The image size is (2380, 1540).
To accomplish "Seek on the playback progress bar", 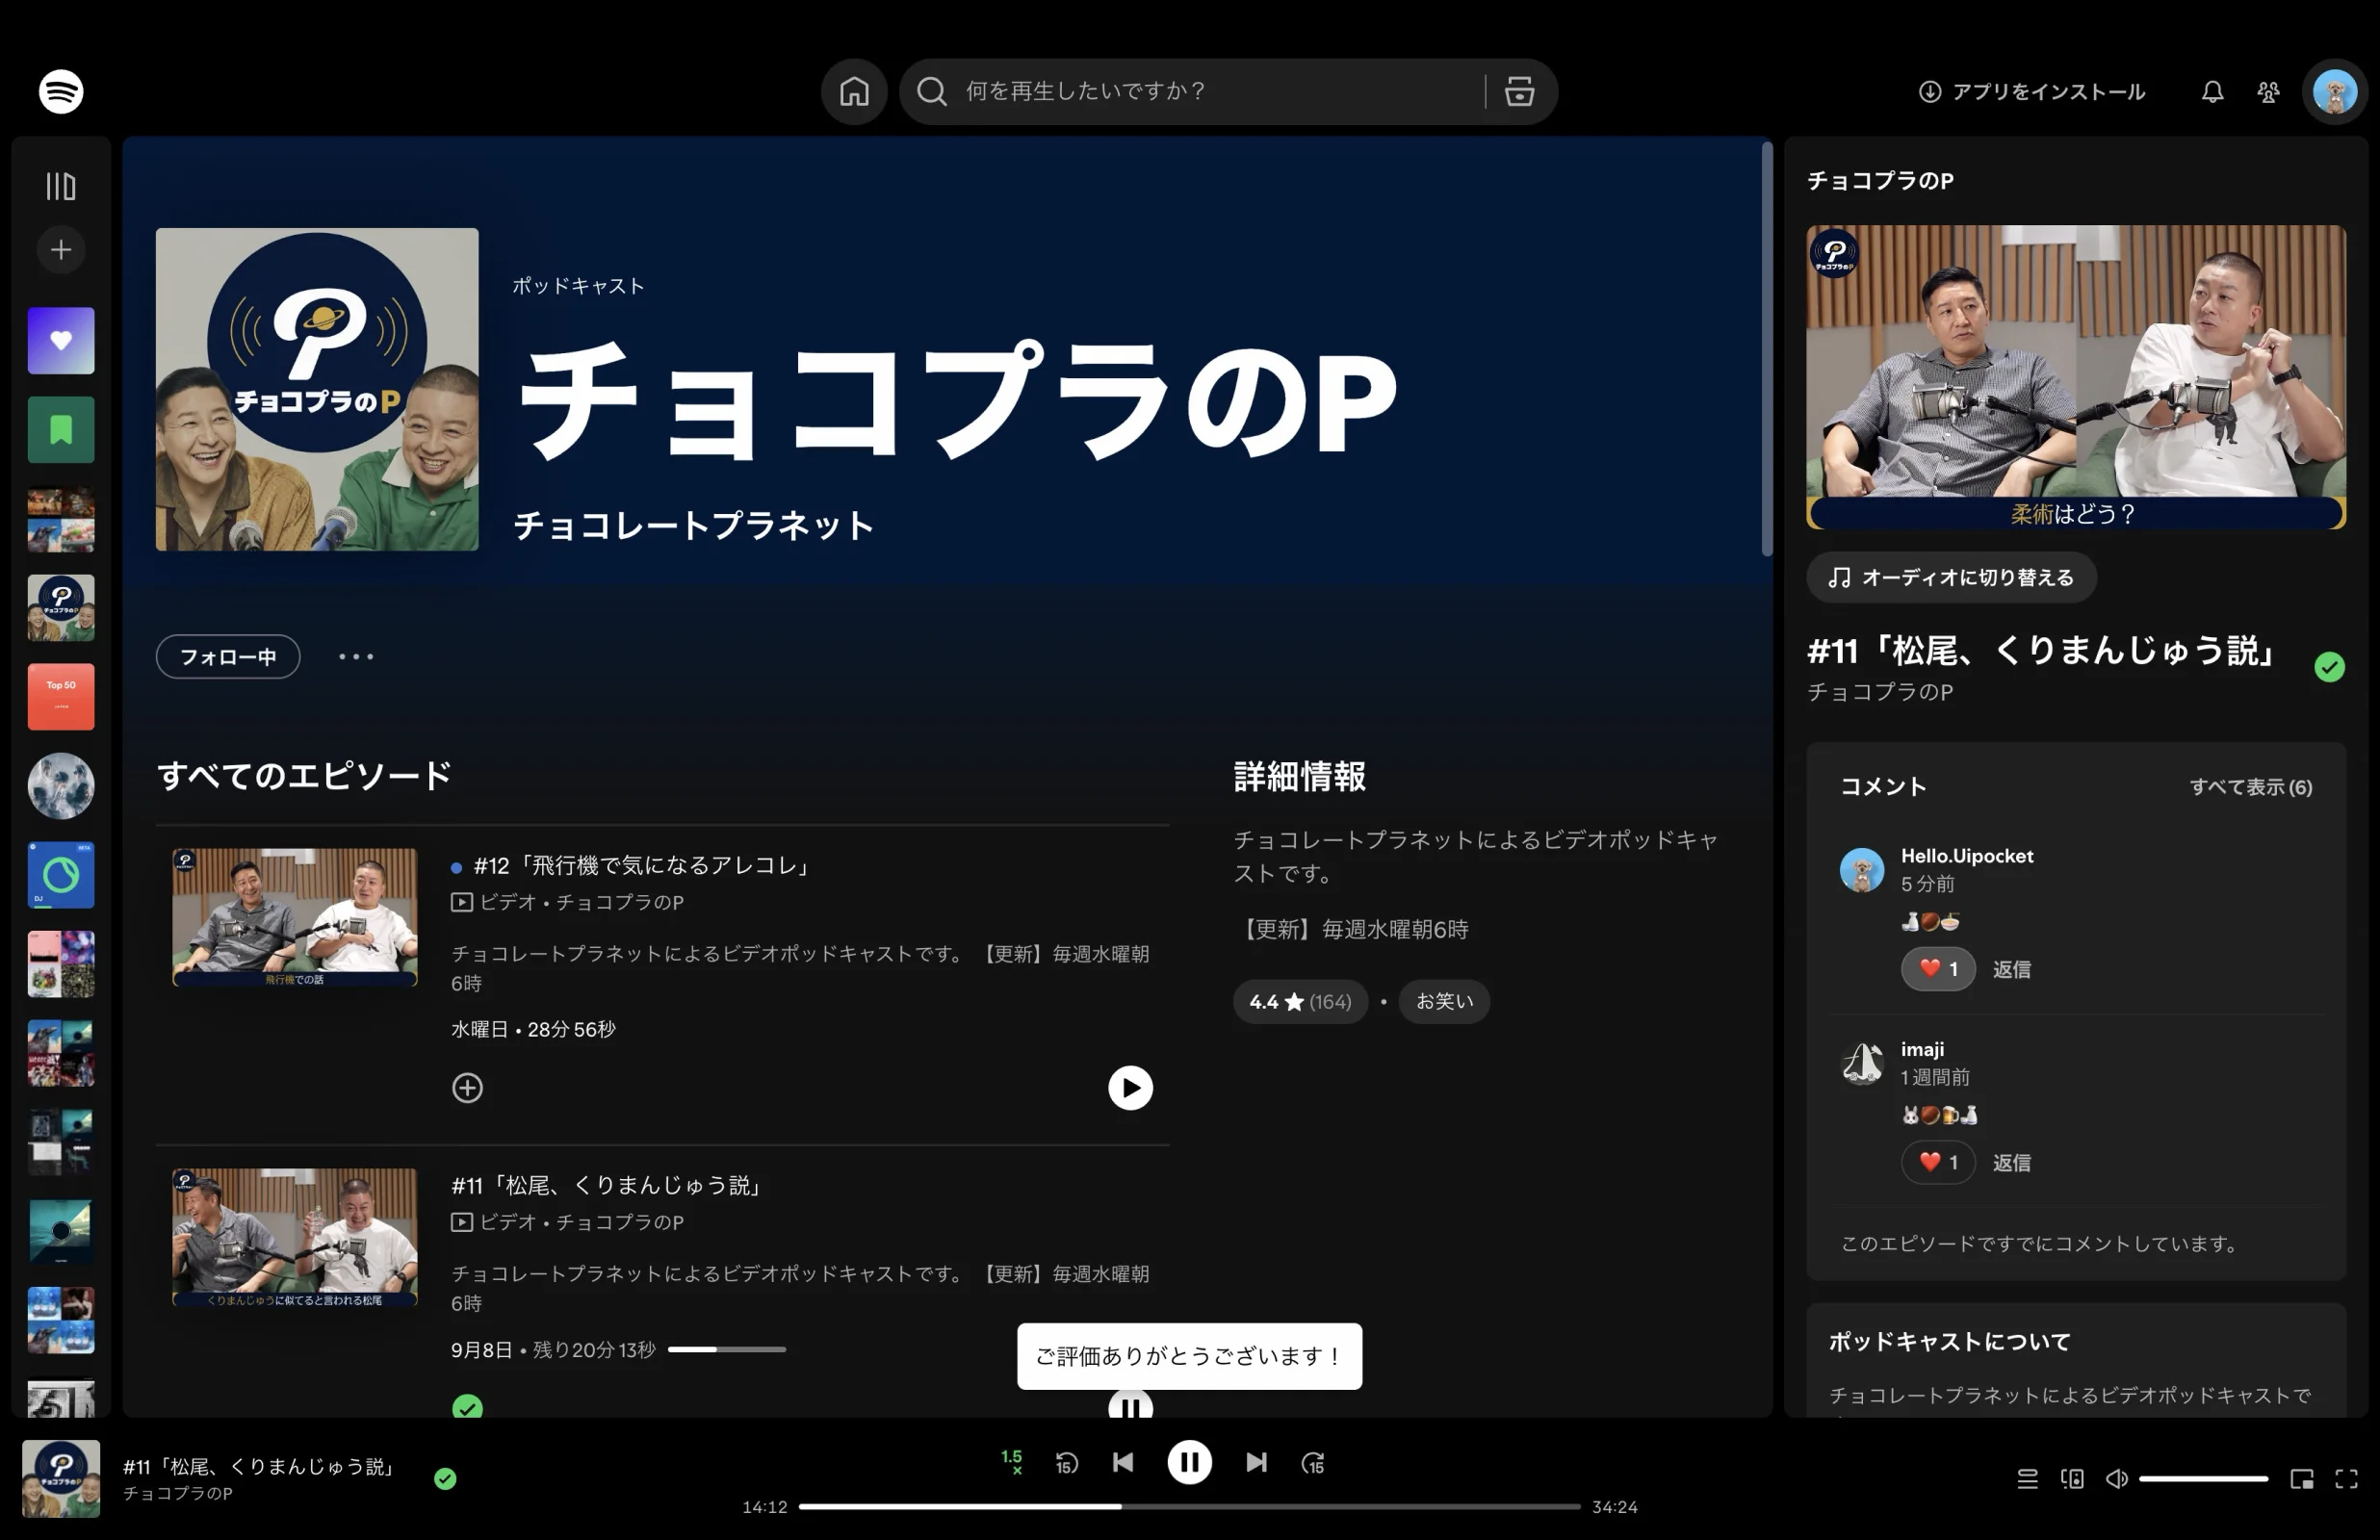I will 1189,1507.
